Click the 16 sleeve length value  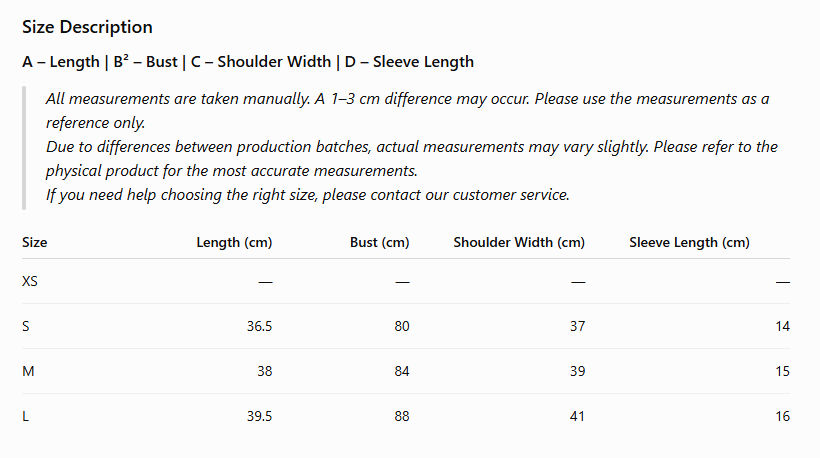point(782,416)
